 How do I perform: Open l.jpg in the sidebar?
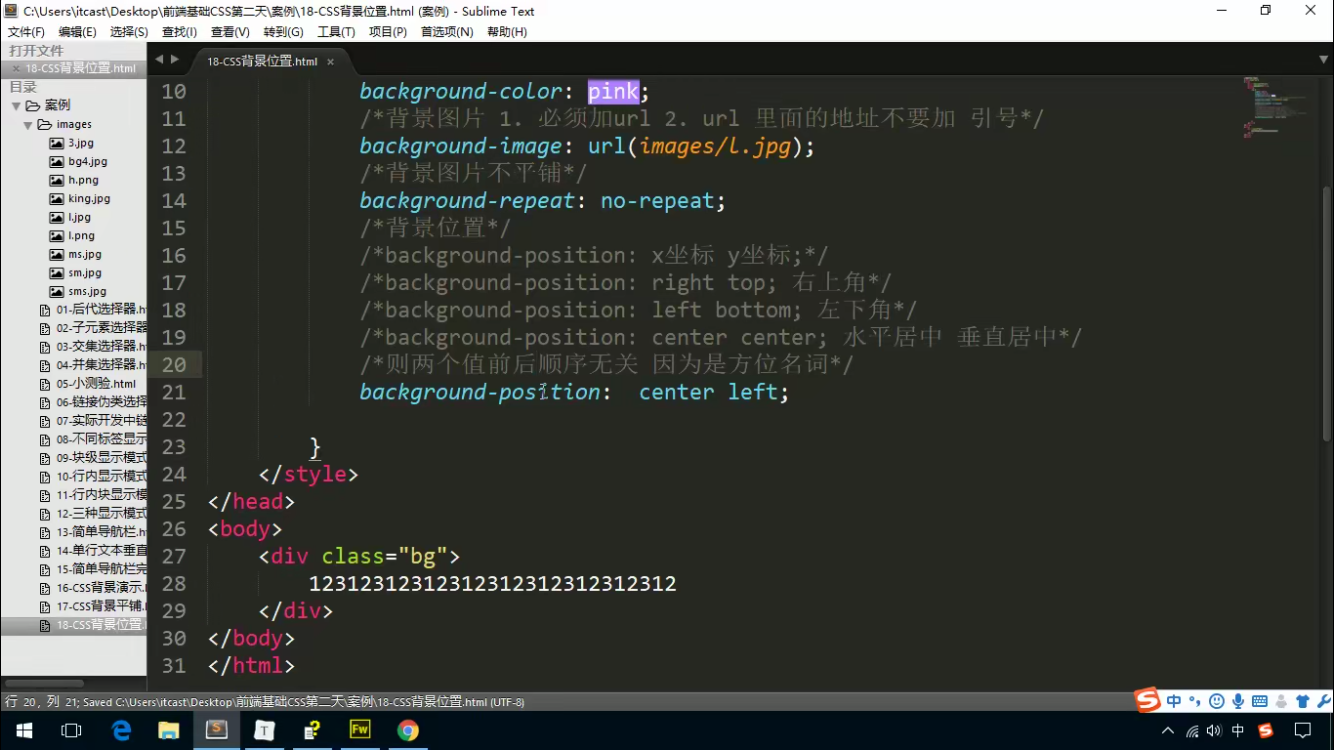(79, 217)
